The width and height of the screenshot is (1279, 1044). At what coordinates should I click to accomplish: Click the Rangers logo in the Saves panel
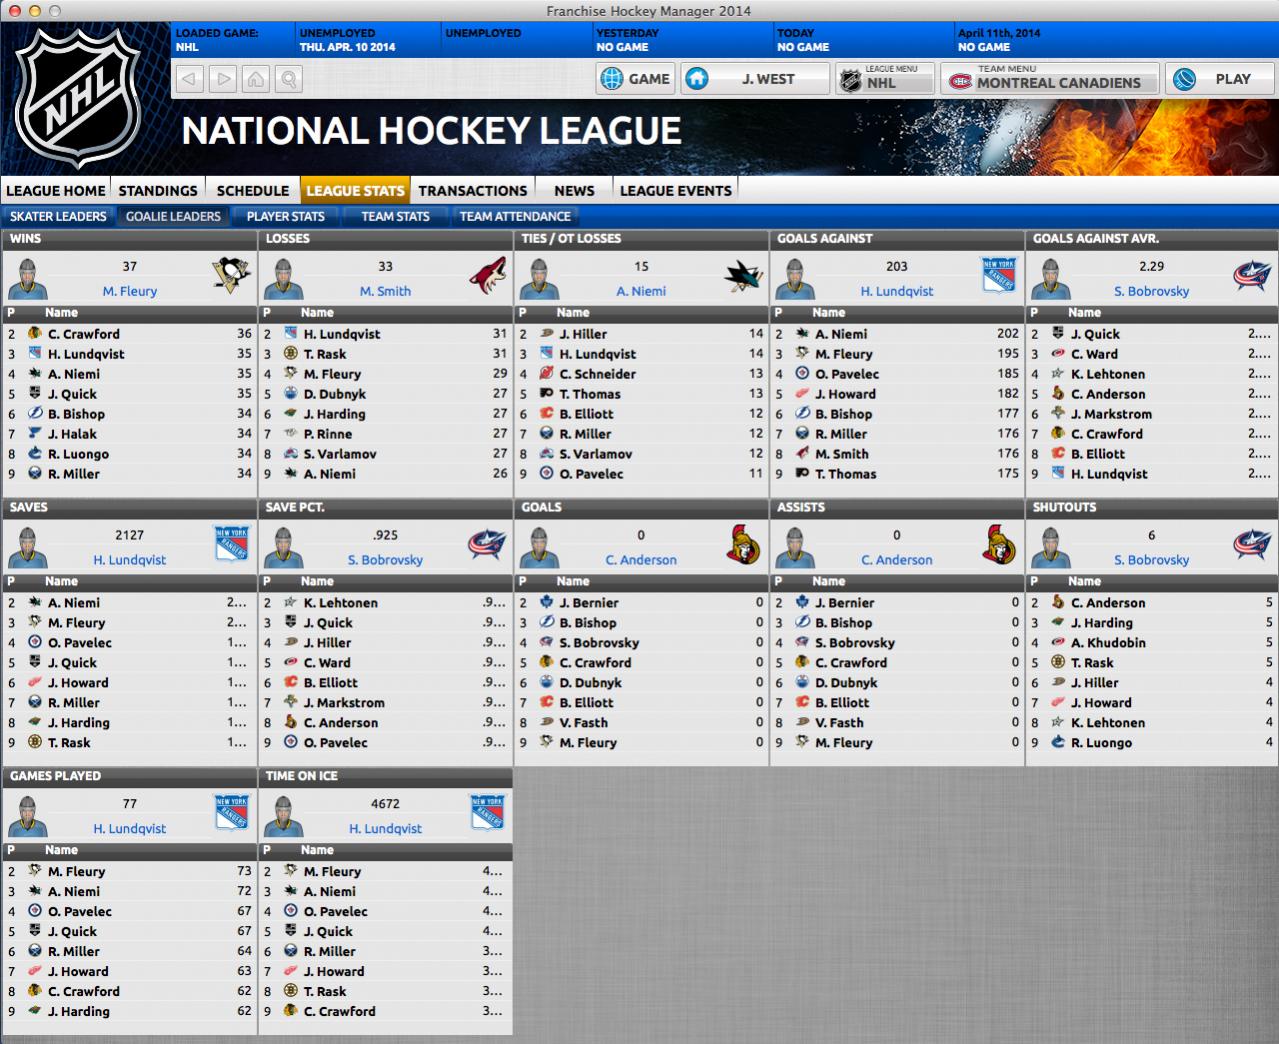231,544
